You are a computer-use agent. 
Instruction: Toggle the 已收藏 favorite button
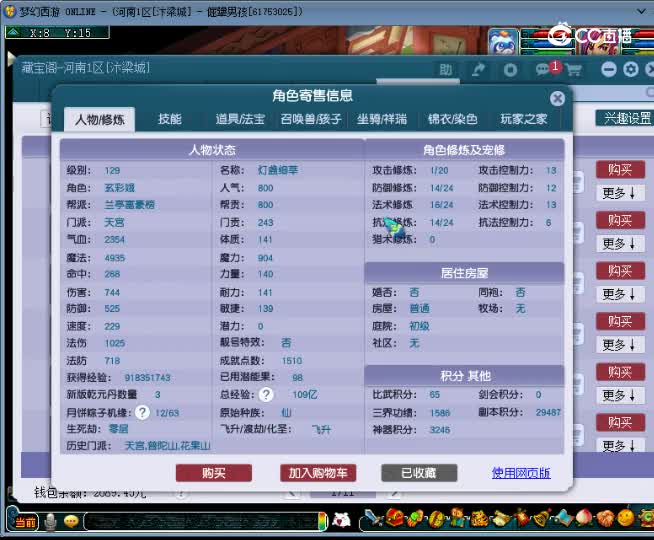click(x=419, y=473)
